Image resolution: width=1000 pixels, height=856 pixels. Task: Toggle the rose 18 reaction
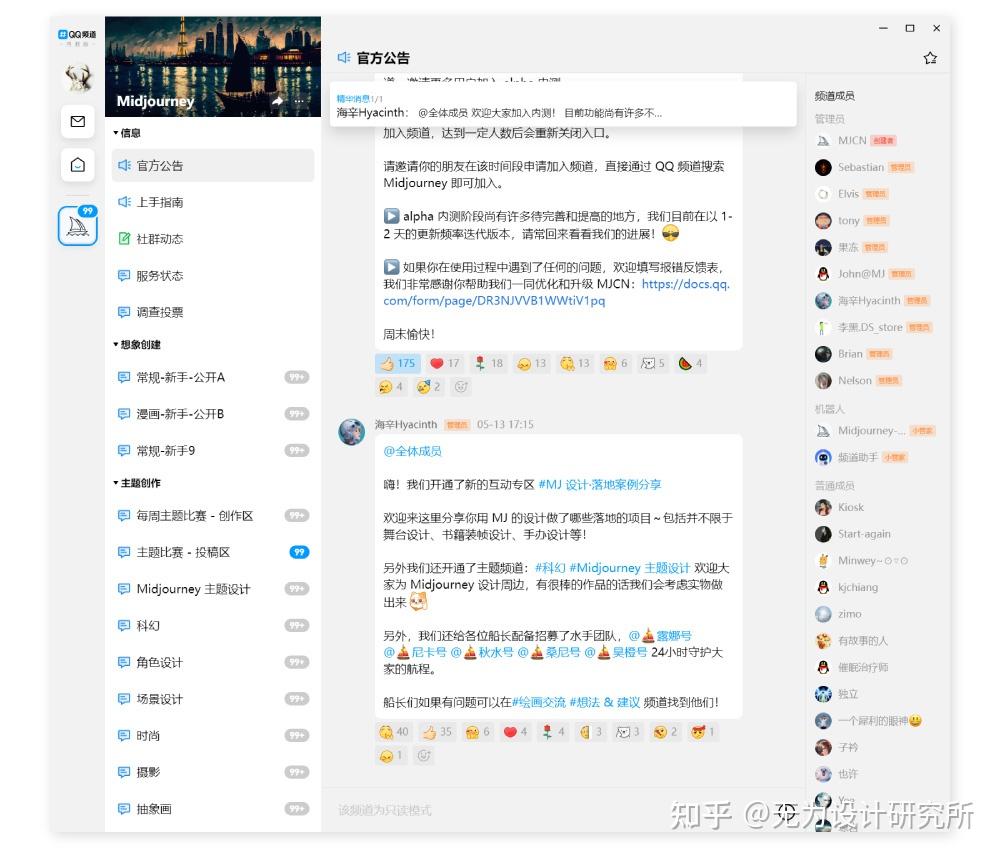click(489, 364)
